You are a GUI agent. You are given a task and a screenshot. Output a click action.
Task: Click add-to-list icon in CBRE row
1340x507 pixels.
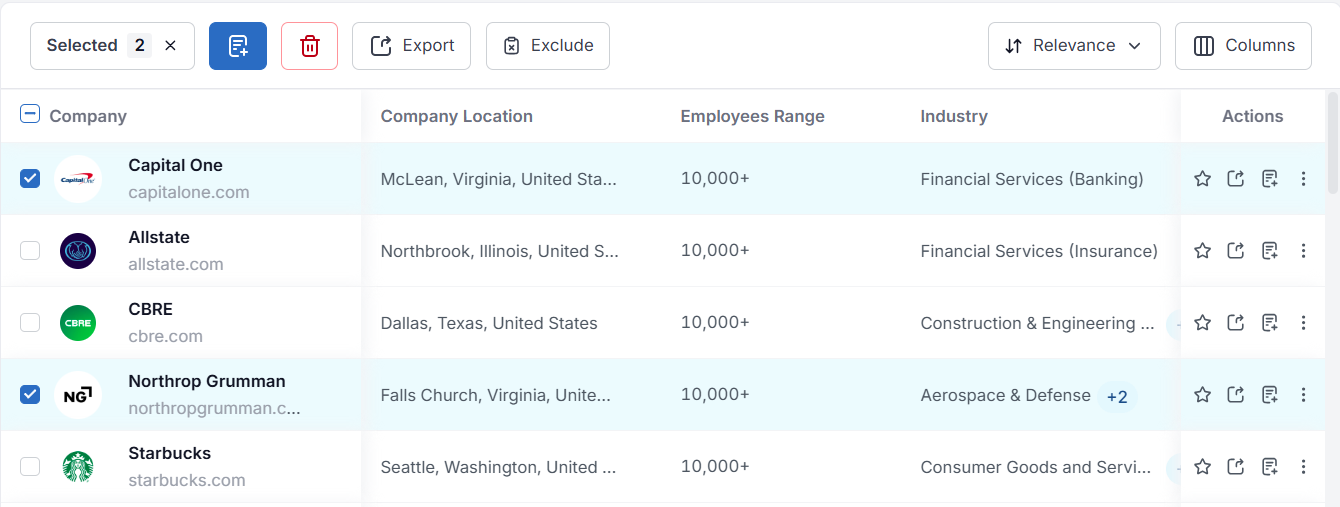[1270, 323]
